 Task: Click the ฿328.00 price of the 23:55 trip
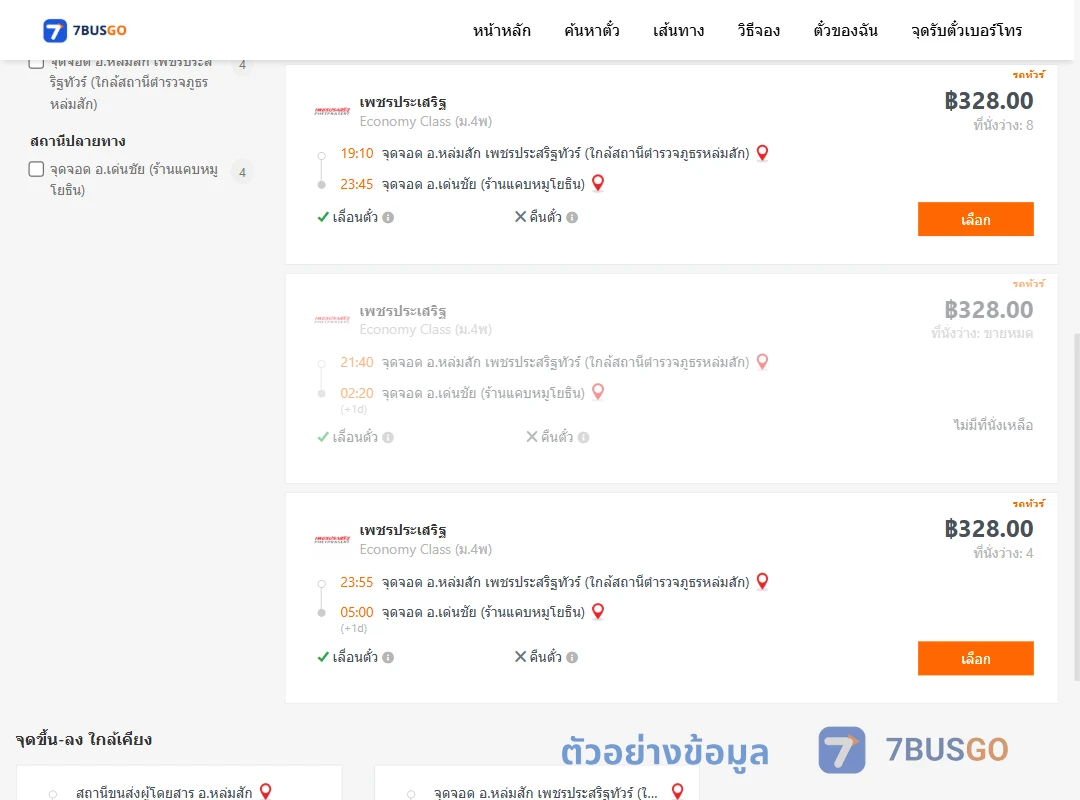pyautogui.click(x=988, y=529)
